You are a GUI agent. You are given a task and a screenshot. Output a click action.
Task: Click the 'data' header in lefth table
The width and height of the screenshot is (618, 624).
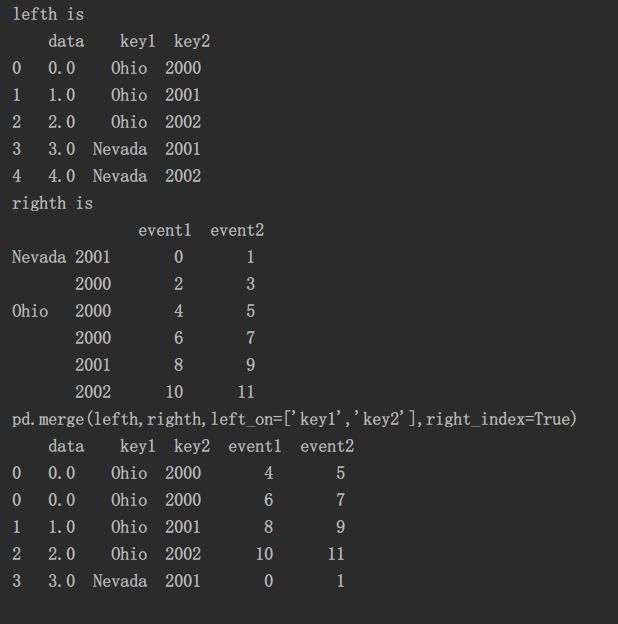click(x=66, y=41)
